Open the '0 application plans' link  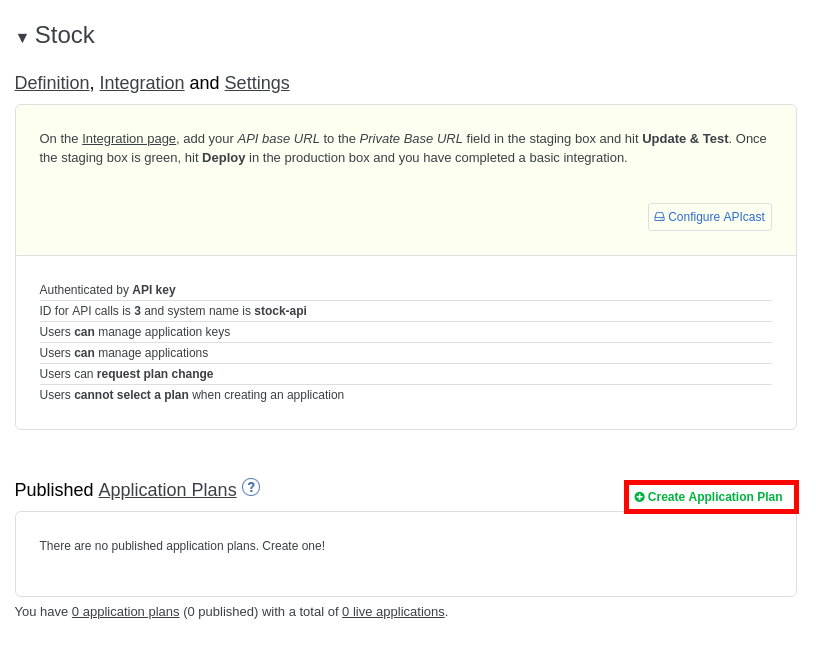coord(125,611)
